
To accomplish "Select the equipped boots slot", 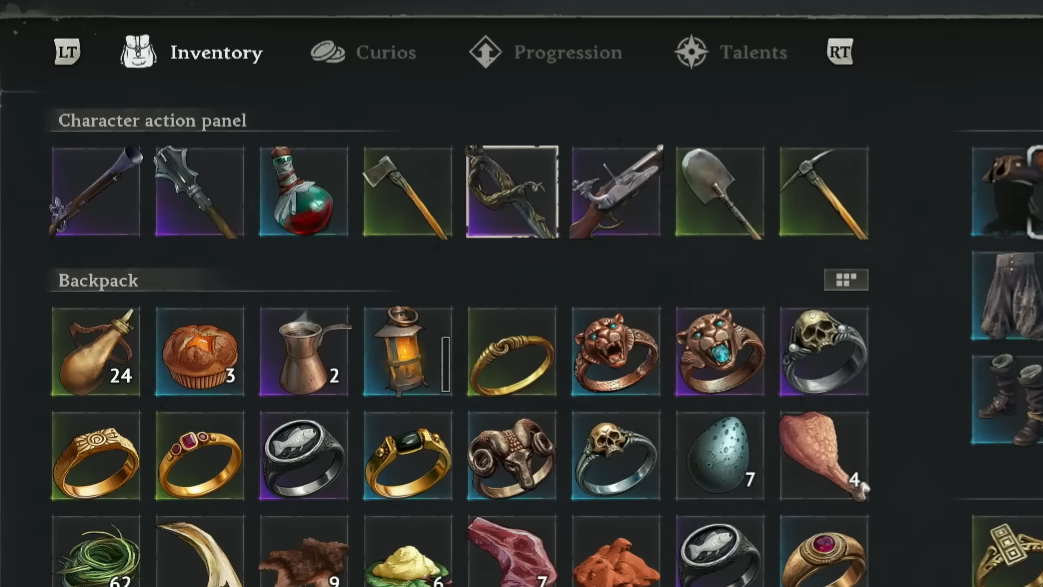I will pyautogui.click(x=1007, y=399).
